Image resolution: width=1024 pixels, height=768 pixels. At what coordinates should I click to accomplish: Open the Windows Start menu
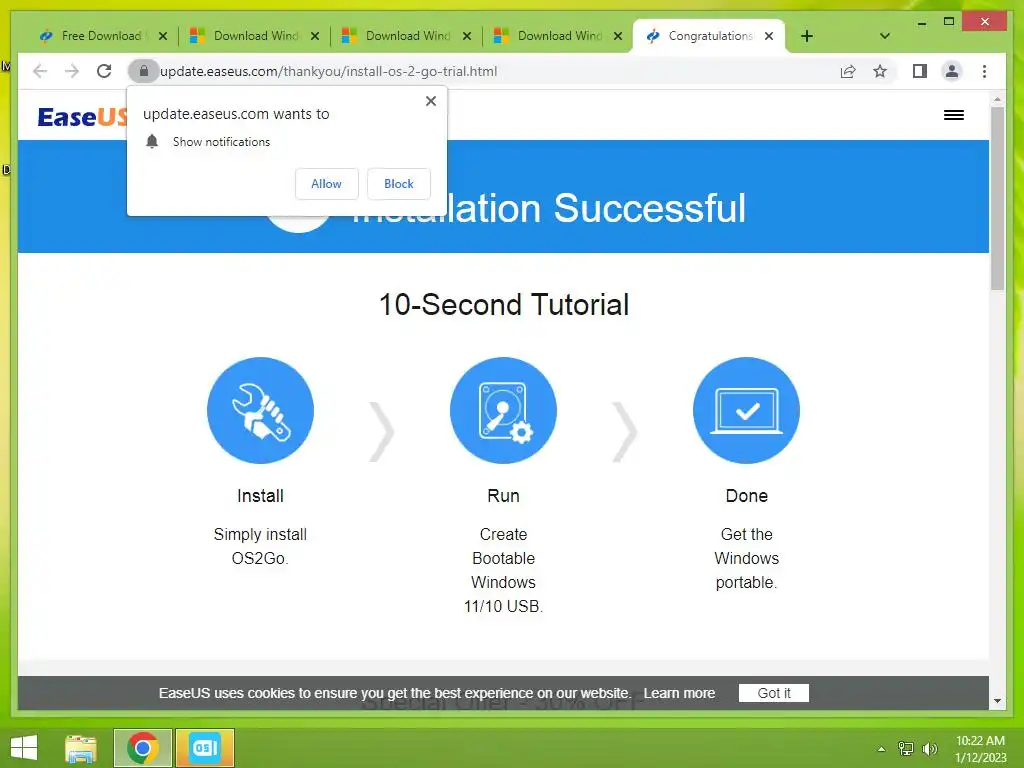(24, 748)
